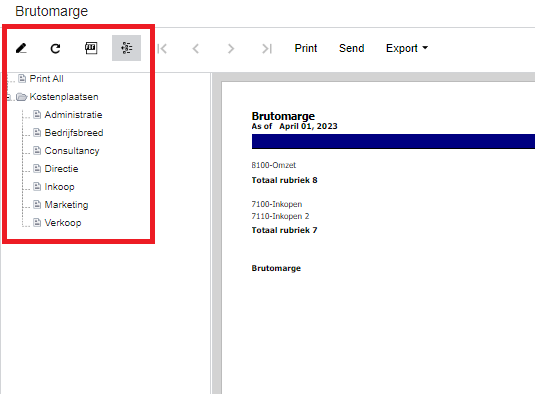This screenshot has width=535, height=394.
Task: Click the document icon beside Directie
Action: [37, 169]
